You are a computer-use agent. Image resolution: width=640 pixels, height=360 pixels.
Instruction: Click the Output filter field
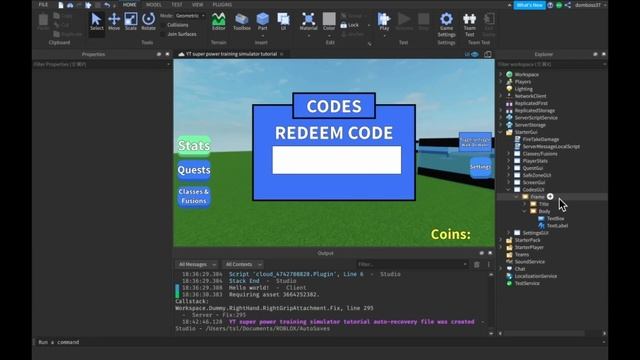point(411,264)
